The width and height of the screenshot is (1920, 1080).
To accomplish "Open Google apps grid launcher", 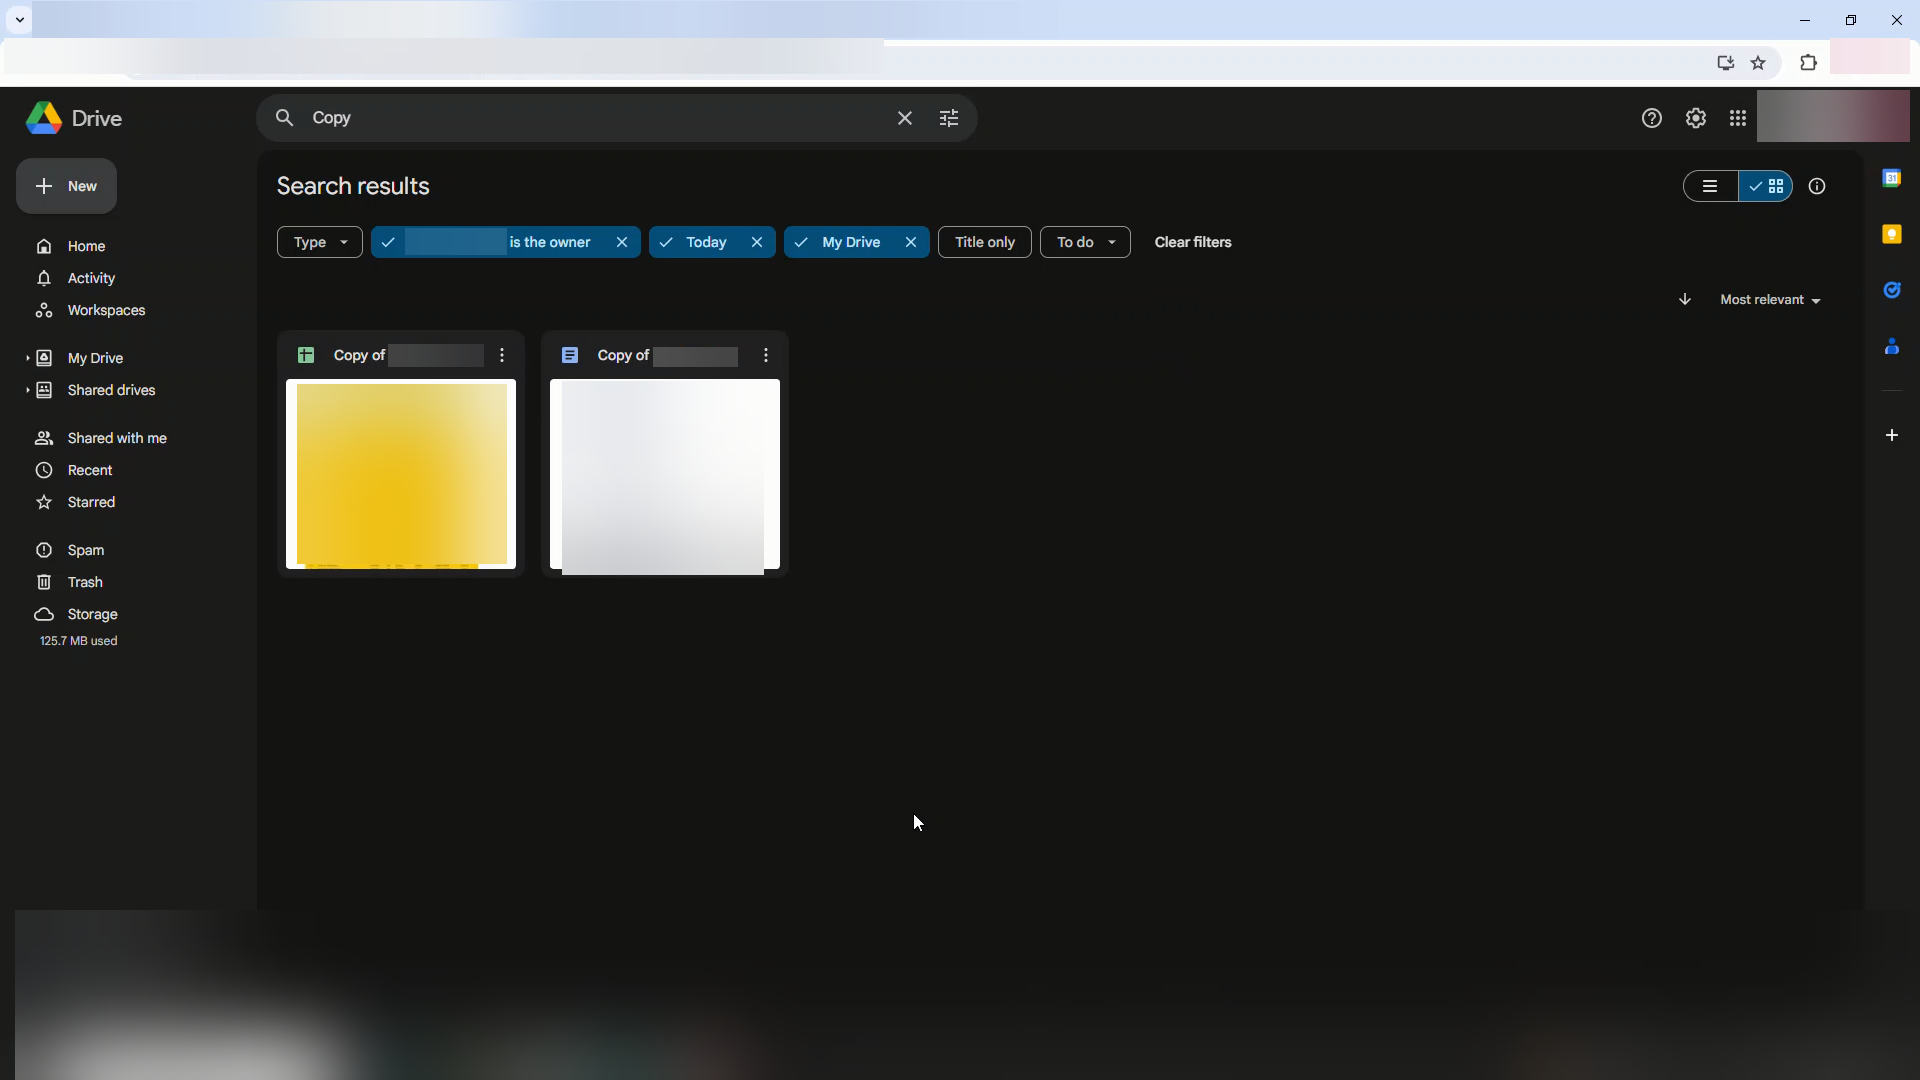I will [x=1738, y=118].
